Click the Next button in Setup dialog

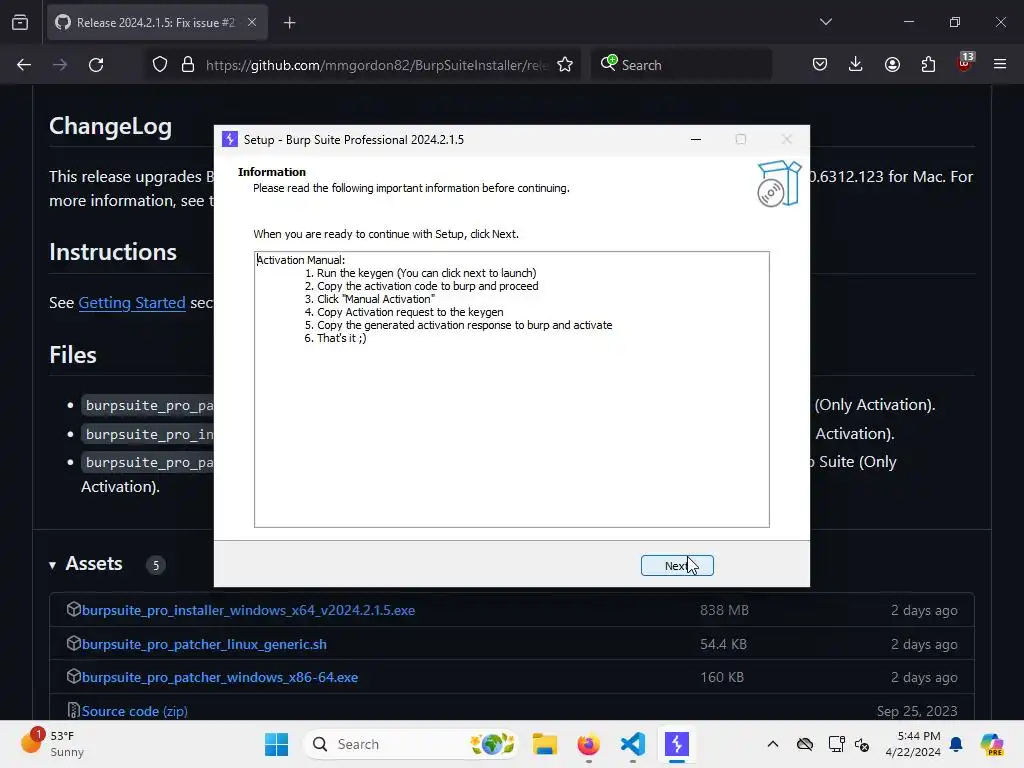pyautogui.click(x=677, y=566)
